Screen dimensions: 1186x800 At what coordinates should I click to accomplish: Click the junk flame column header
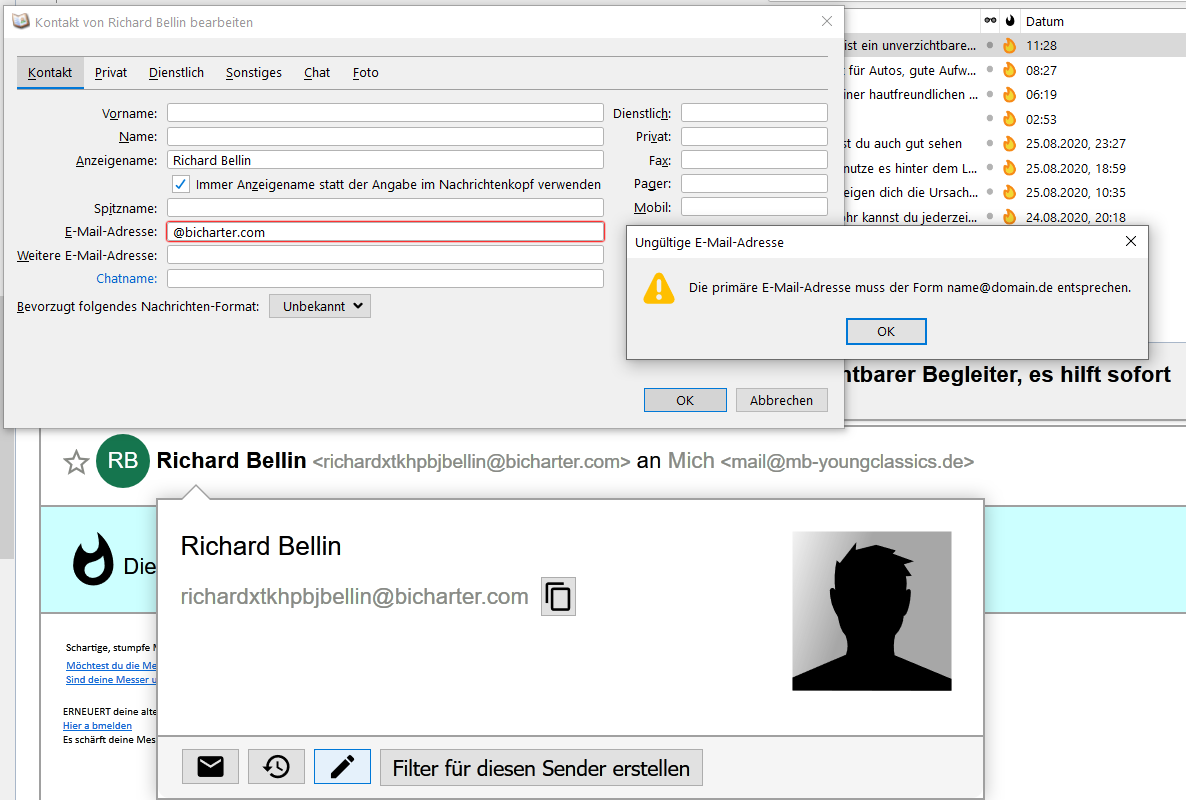click(x=1010, y=20)
